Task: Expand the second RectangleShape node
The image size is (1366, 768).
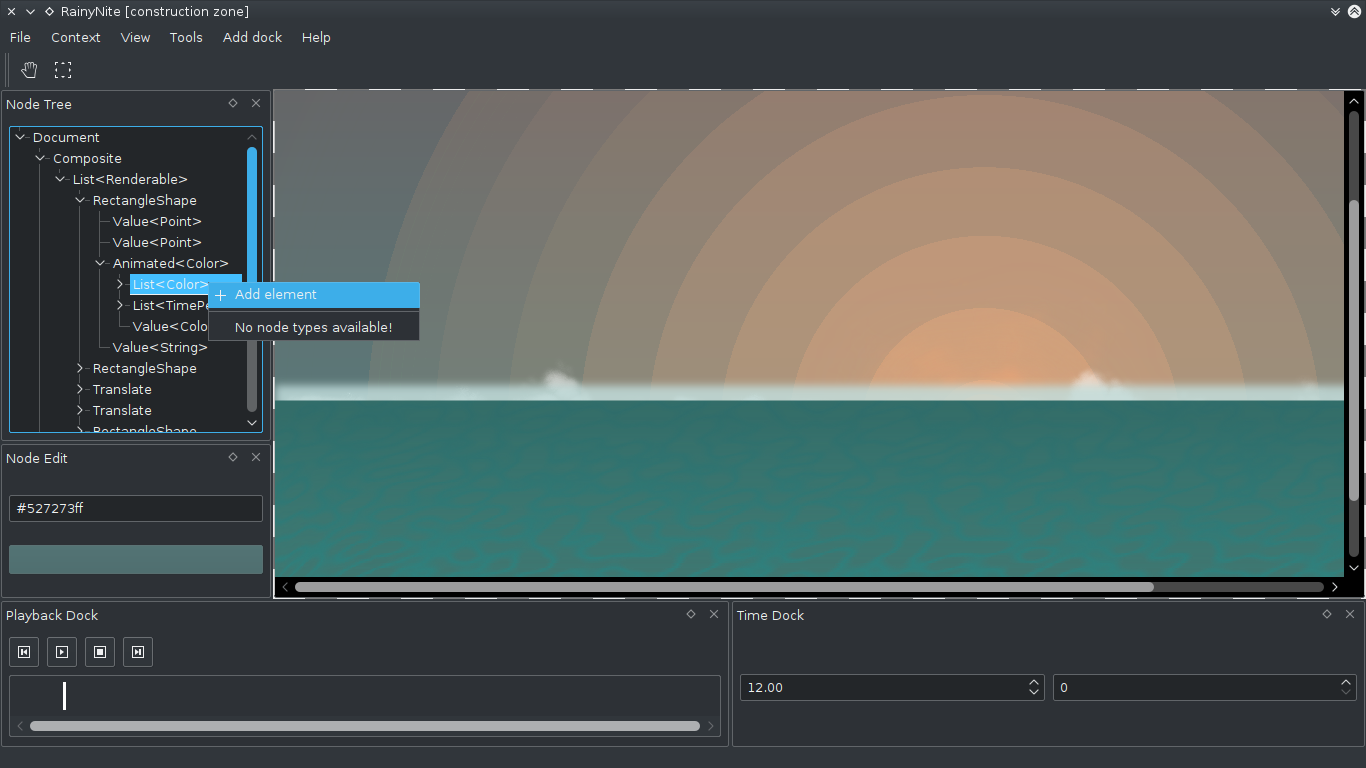Action: [x=80, y=368]
